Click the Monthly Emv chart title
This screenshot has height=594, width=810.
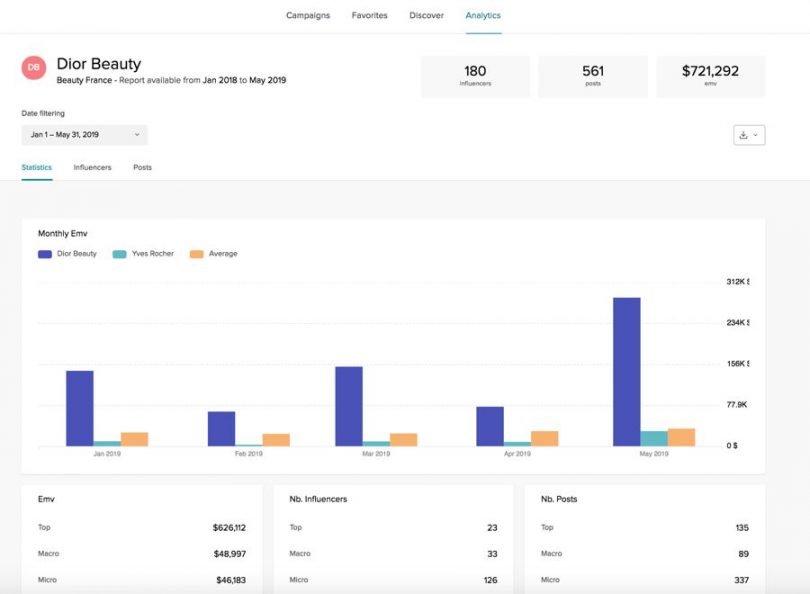pyautogui.click(x=63, y=233)
